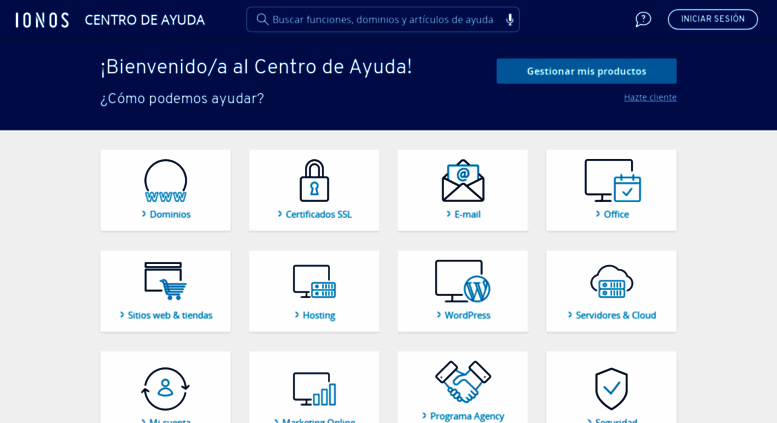Click the CENTRO DE AYUDA title

pyautogui.click(x=145, y=20)
